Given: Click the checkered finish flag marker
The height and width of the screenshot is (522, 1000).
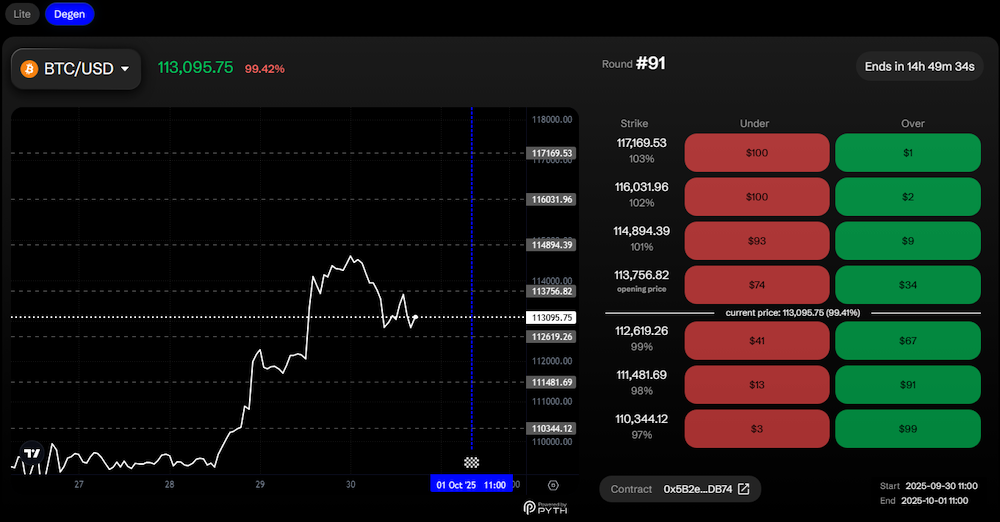Looking at the screenshot, I should (x=471, y=462).
